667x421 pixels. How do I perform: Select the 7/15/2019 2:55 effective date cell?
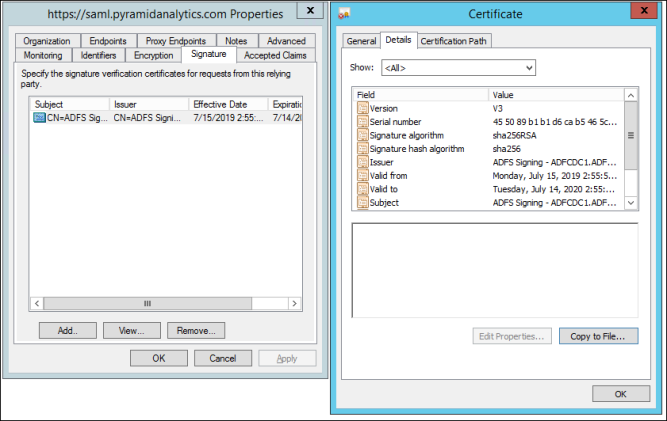click(228, 118)
